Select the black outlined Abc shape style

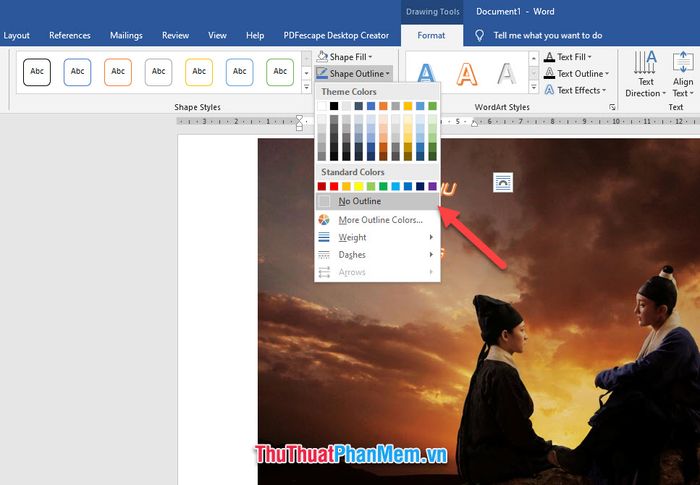pyautogui.click(x=37, y=71)
